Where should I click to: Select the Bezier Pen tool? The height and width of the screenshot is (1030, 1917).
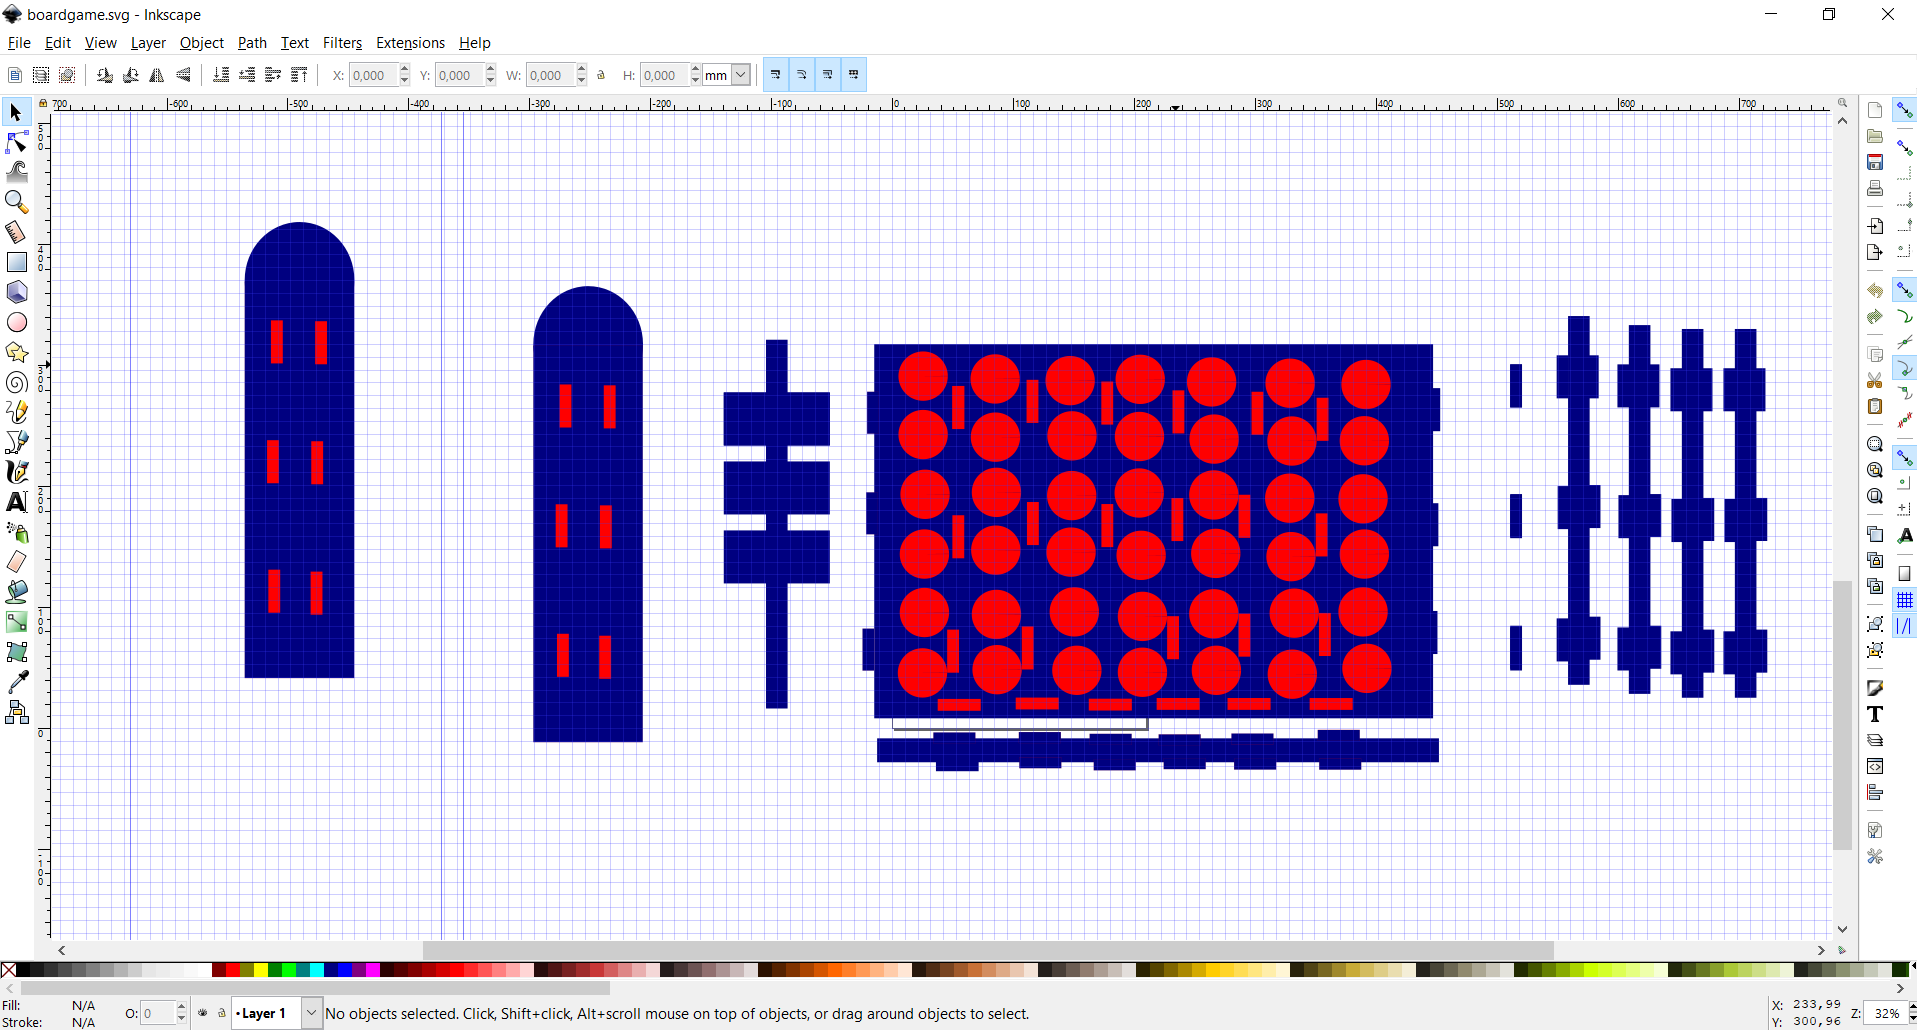[x=16, y=442]
